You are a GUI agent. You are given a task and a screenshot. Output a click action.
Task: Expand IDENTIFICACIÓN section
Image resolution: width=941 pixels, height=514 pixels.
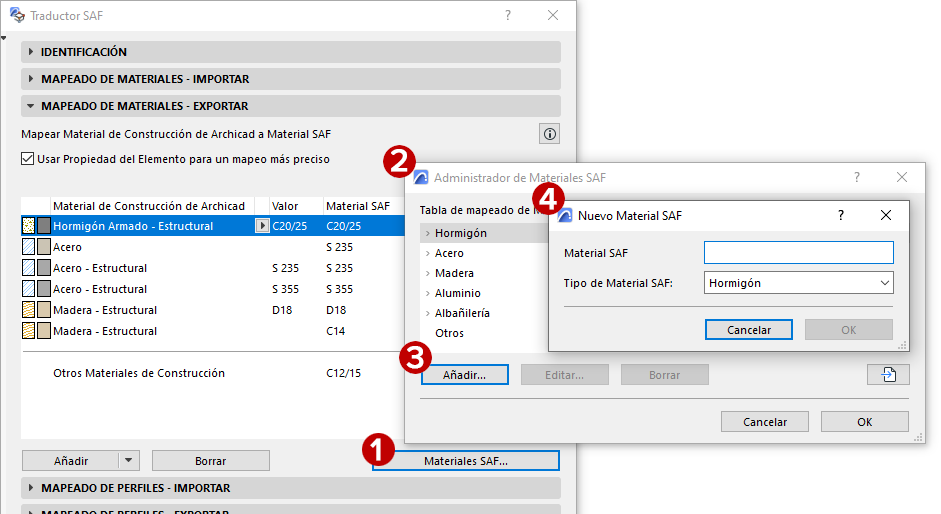click(x=31, y=52)
